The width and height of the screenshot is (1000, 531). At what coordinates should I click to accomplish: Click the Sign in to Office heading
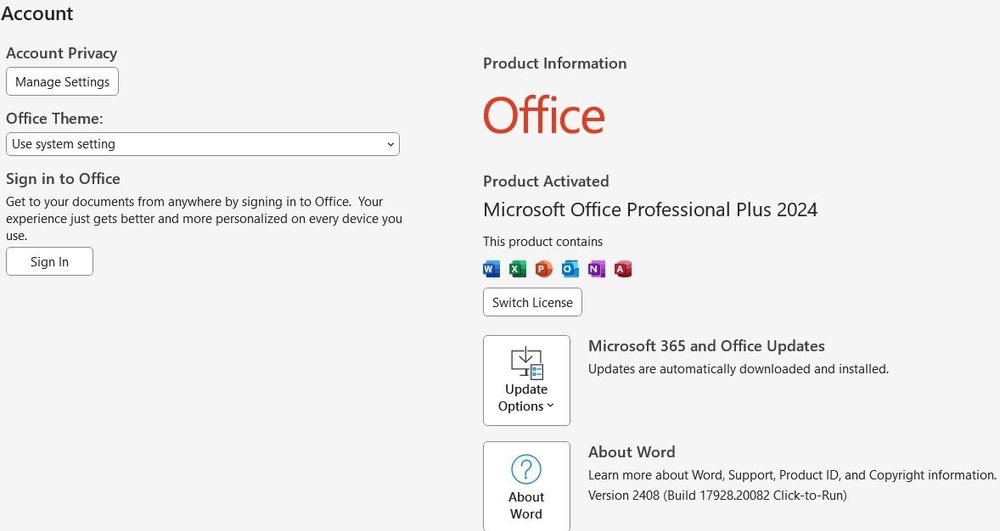(x=63, y=179)
